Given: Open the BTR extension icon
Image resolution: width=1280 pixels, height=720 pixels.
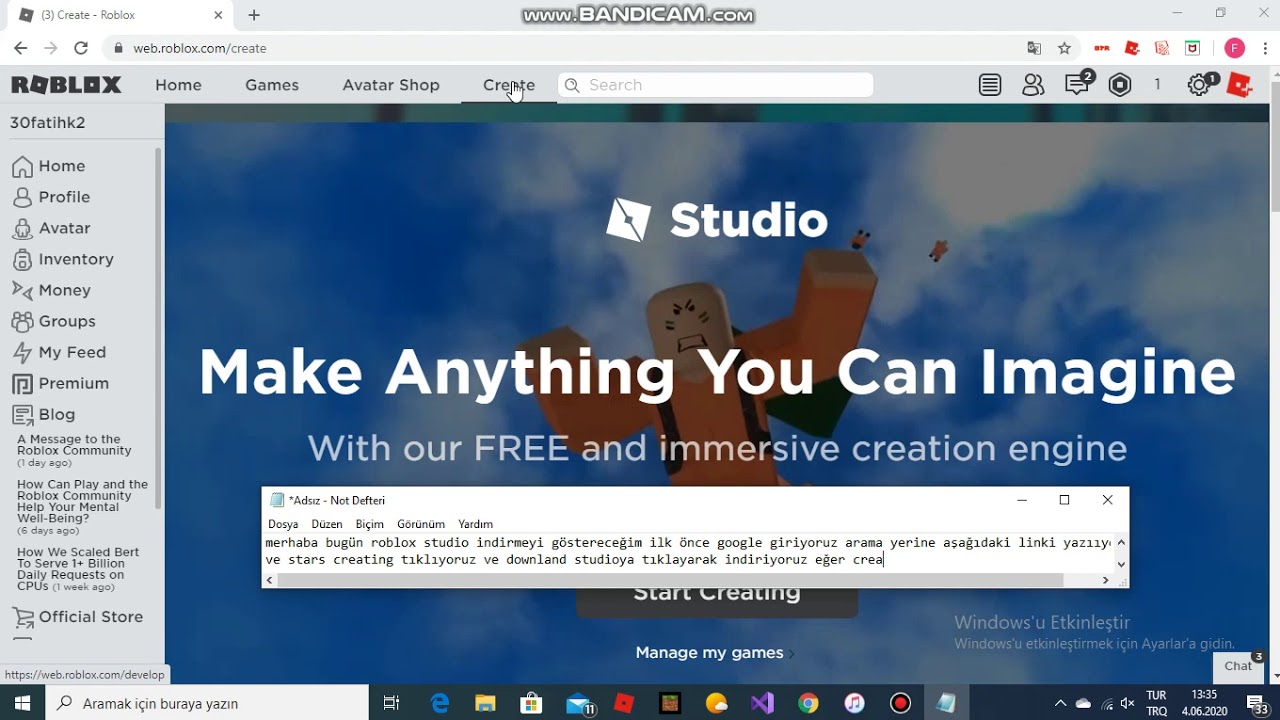Looking at the screenshot, I should tap(1102, 48).
